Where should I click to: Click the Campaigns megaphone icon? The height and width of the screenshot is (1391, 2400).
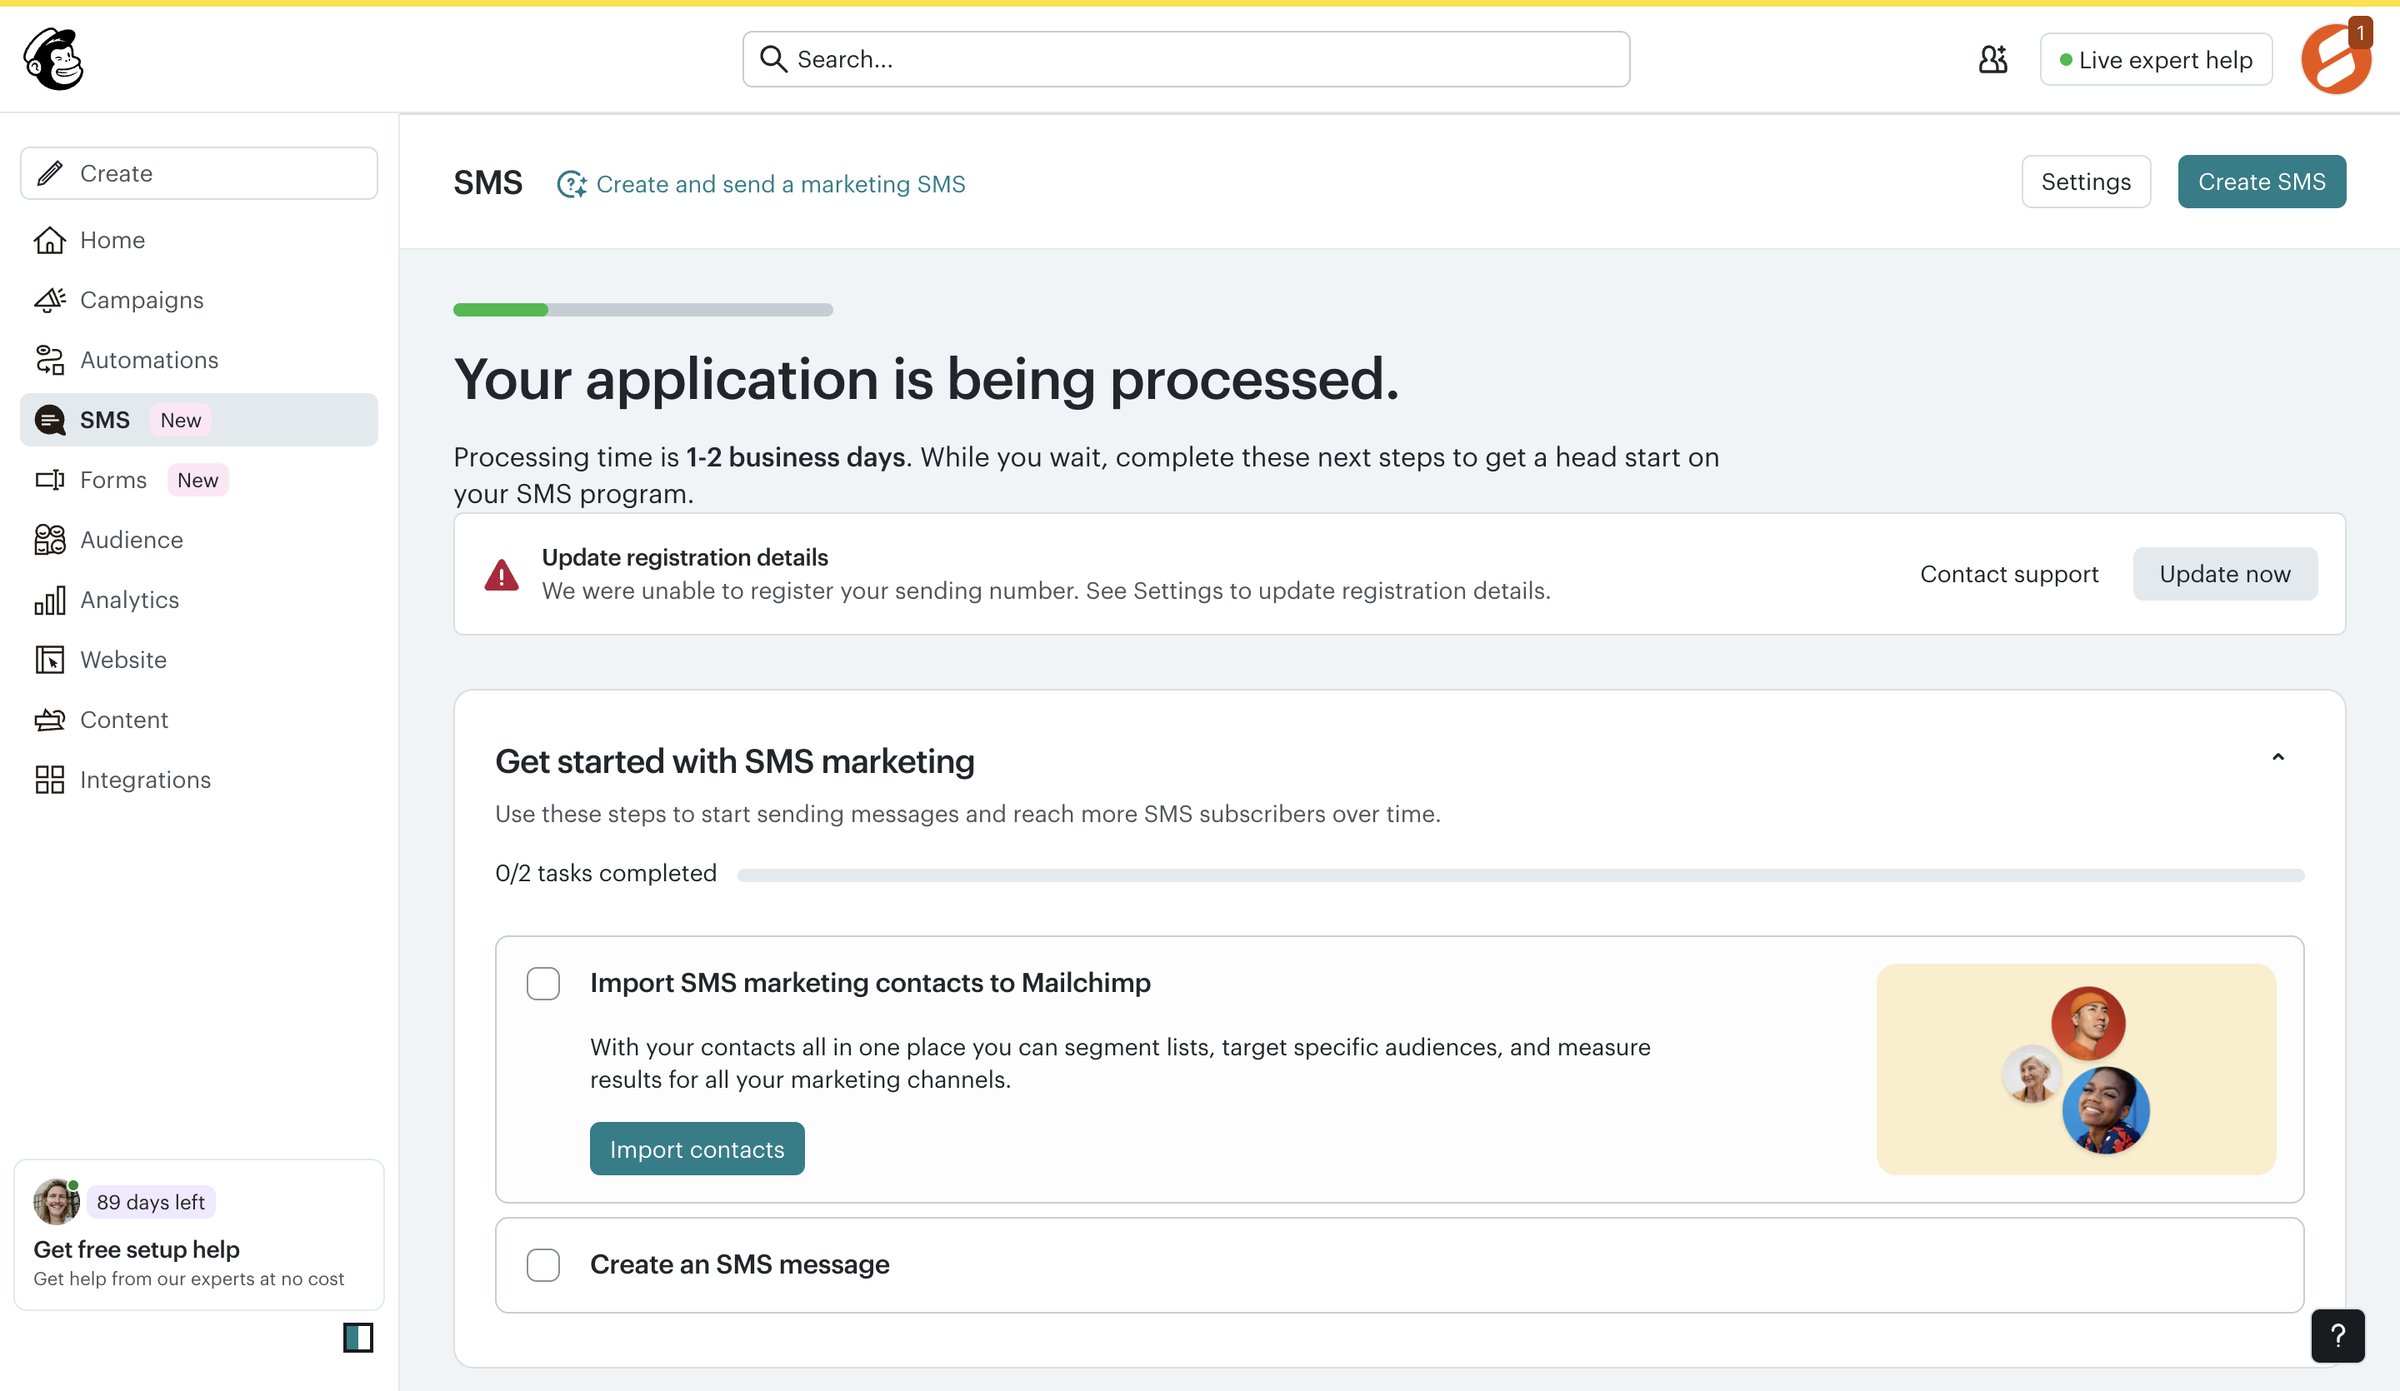coord(50,300)
